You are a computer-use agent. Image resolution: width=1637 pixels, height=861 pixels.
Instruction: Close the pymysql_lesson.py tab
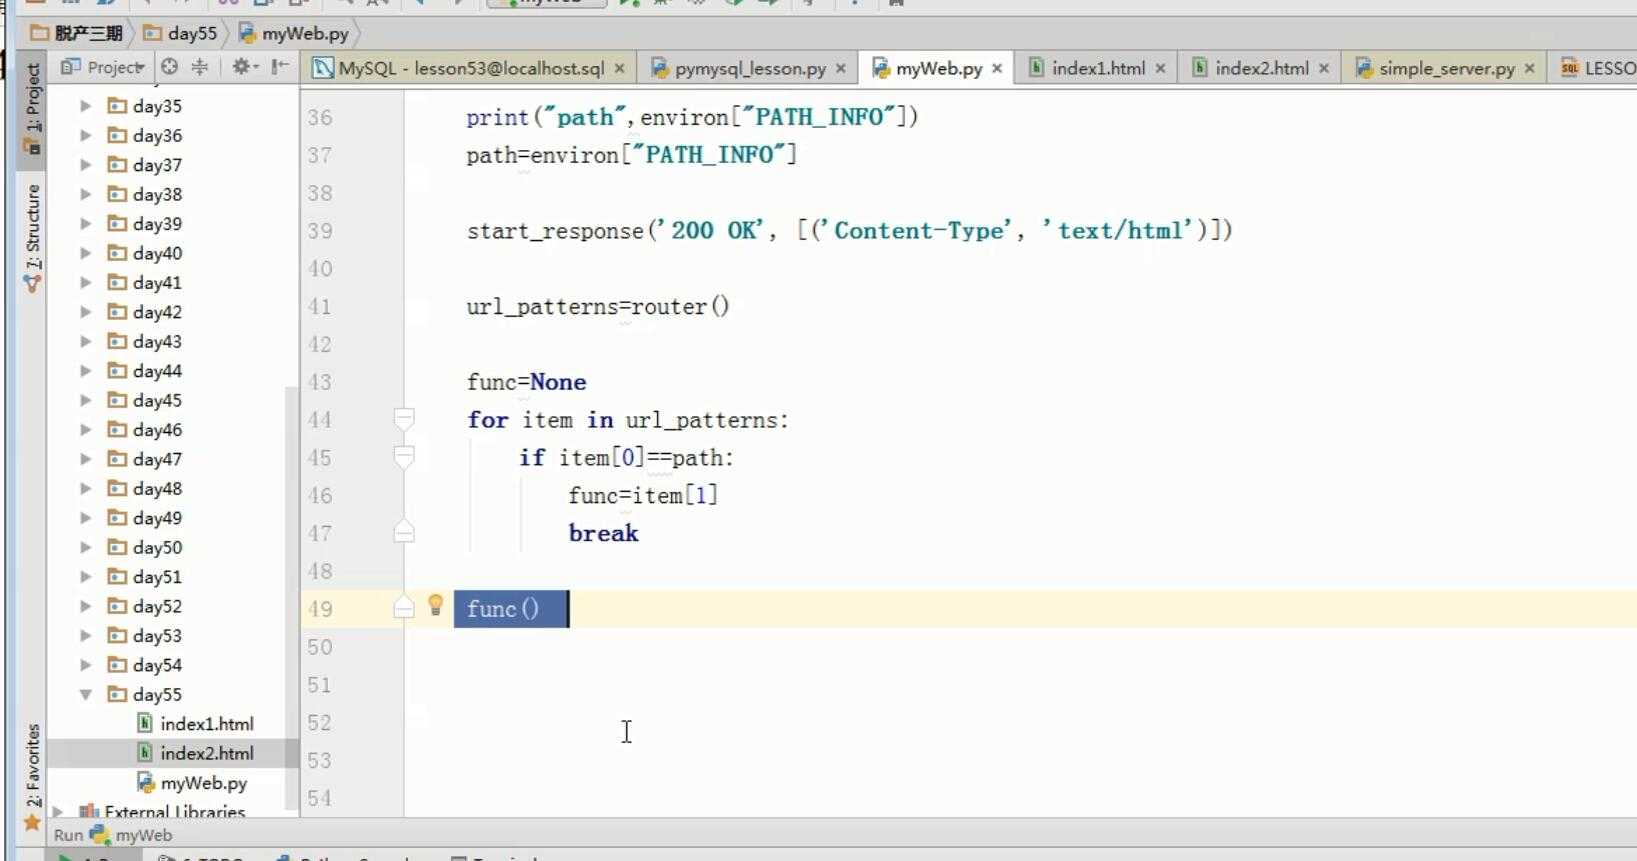pos(841,68)
